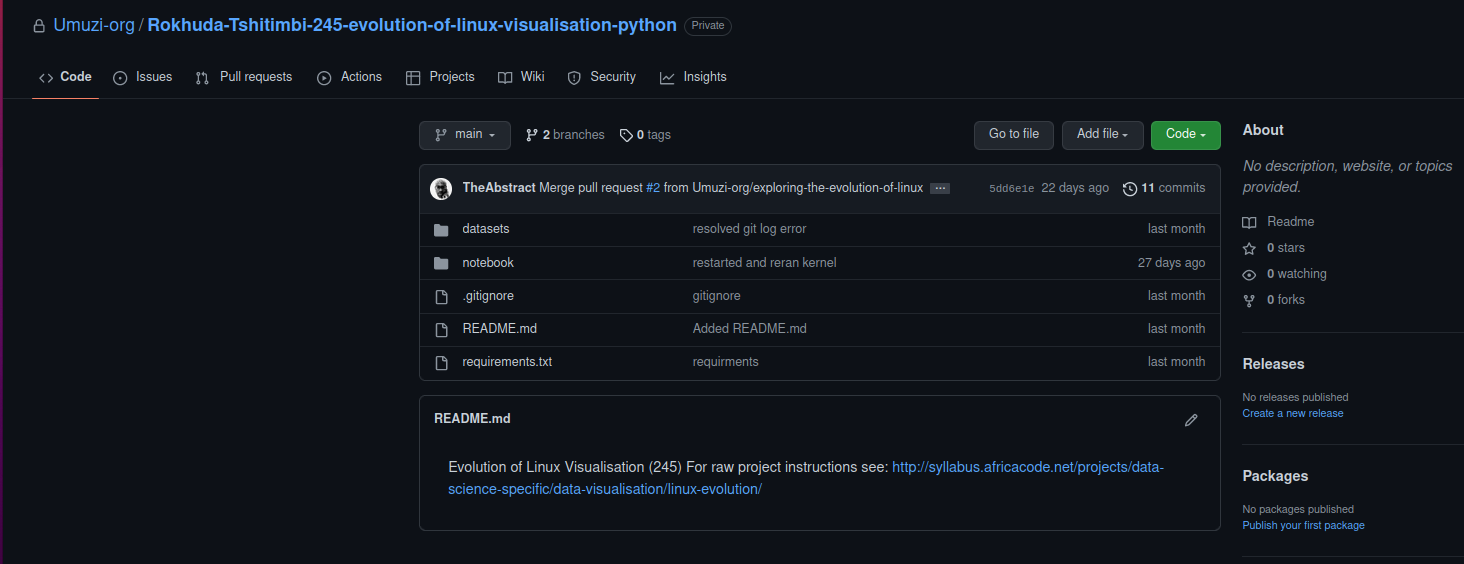Open the README.md file entry

[x=499, y=329]
